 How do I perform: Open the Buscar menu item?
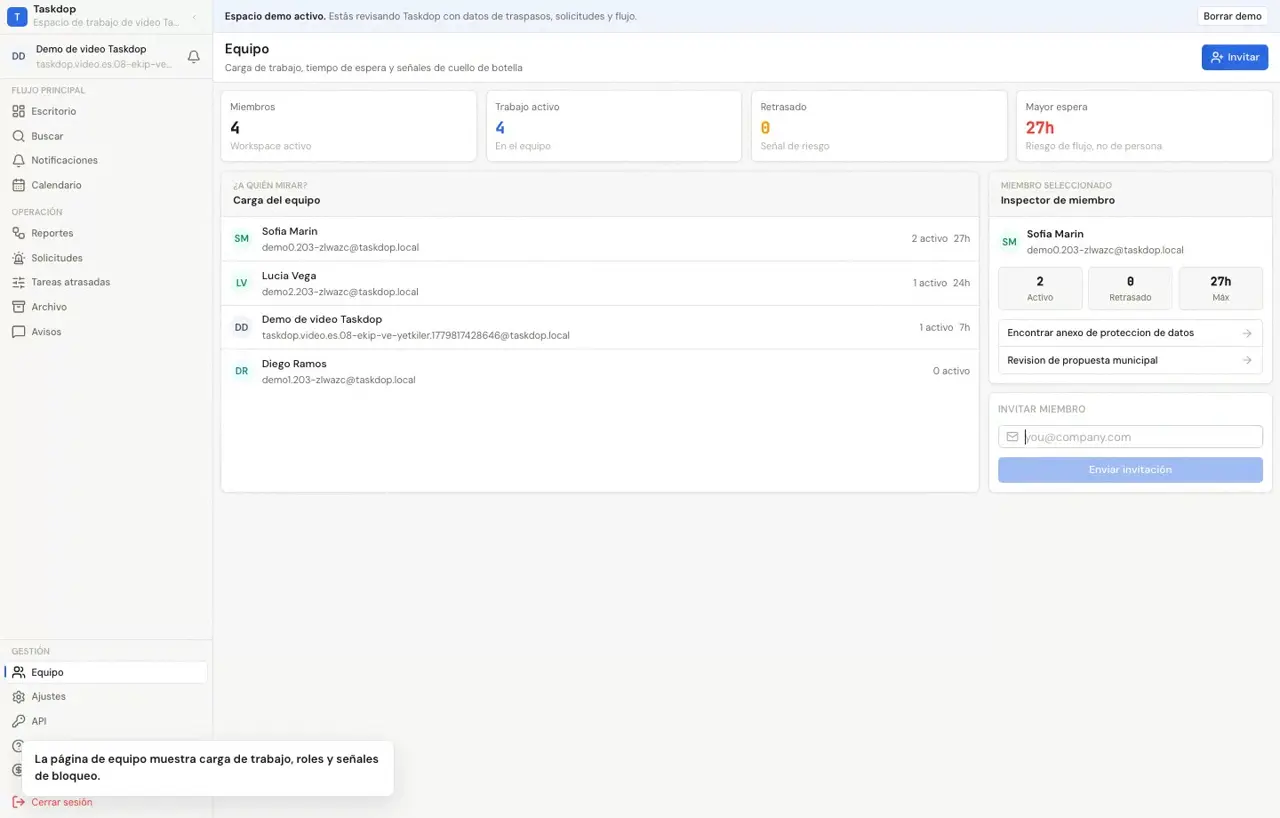coord(106,136)
